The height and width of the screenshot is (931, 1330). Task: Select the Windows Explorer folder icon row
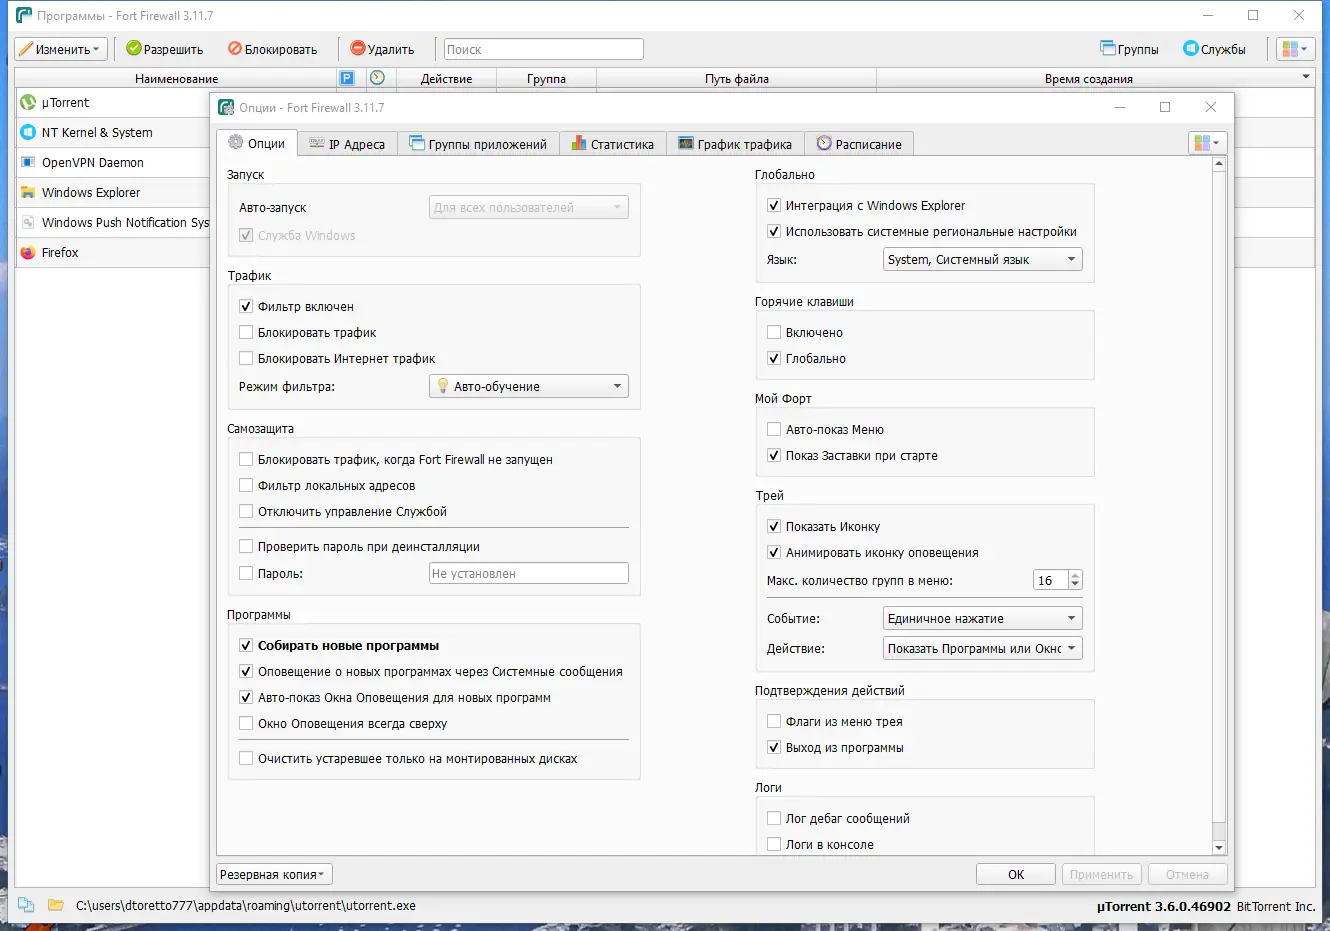click(28, 192)
